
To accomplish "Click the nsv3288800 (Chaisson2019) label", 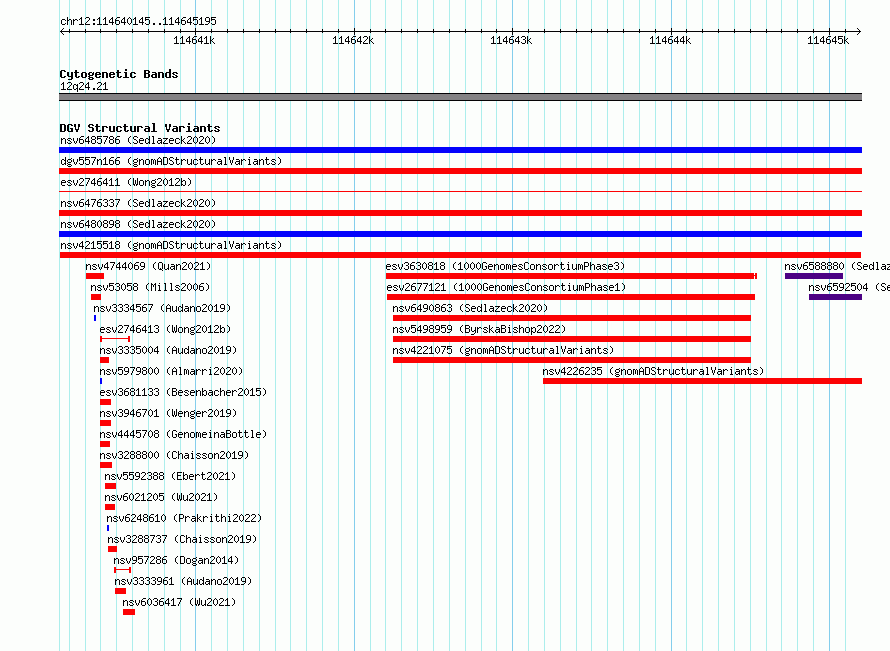I will [174, 455].
